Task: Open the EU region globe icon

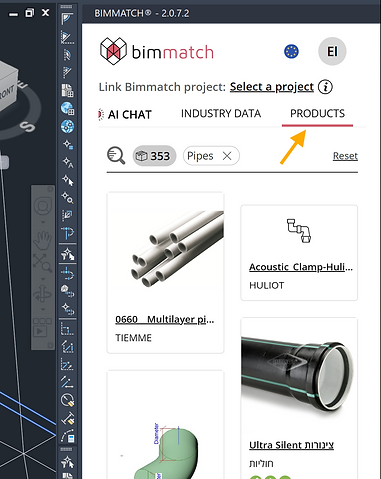Action: coord(291,52)
